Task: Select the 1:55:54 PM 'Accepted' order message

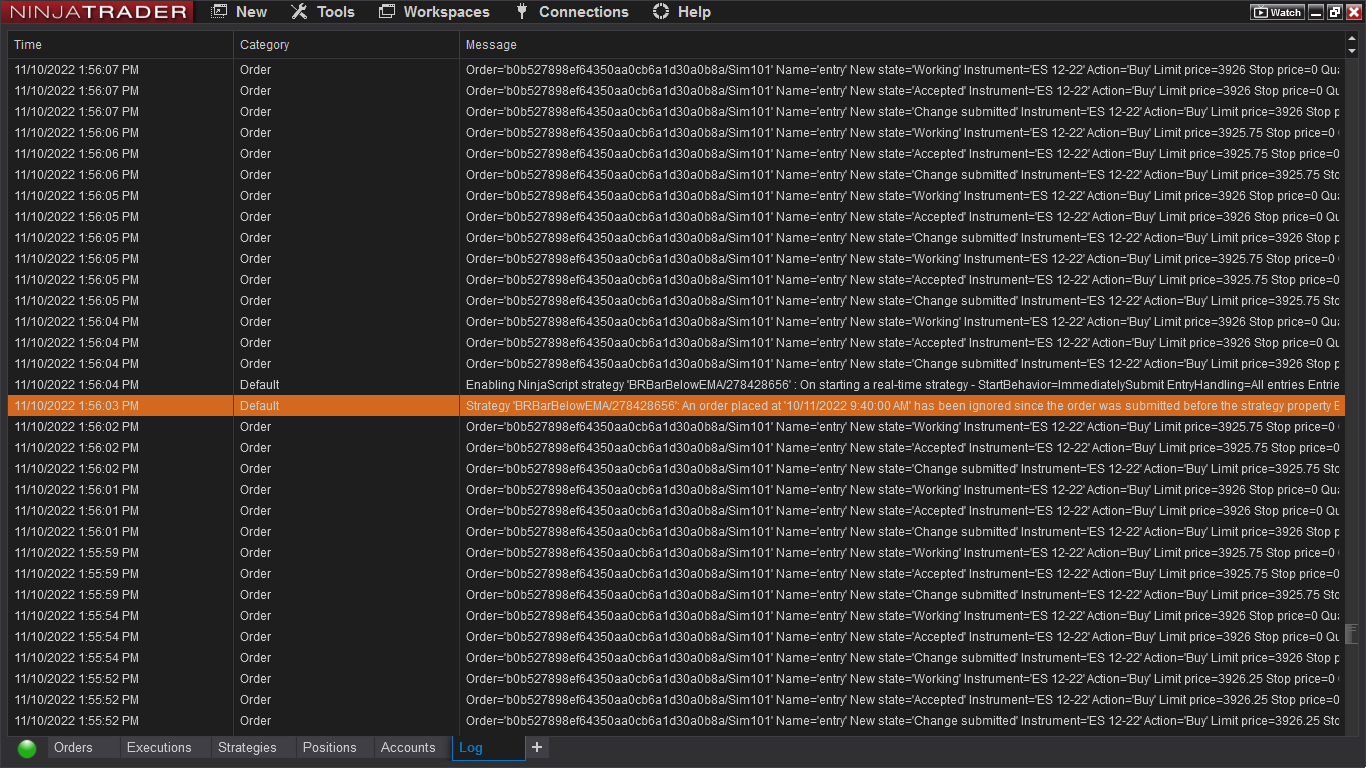Action: [x=902, y=637]
